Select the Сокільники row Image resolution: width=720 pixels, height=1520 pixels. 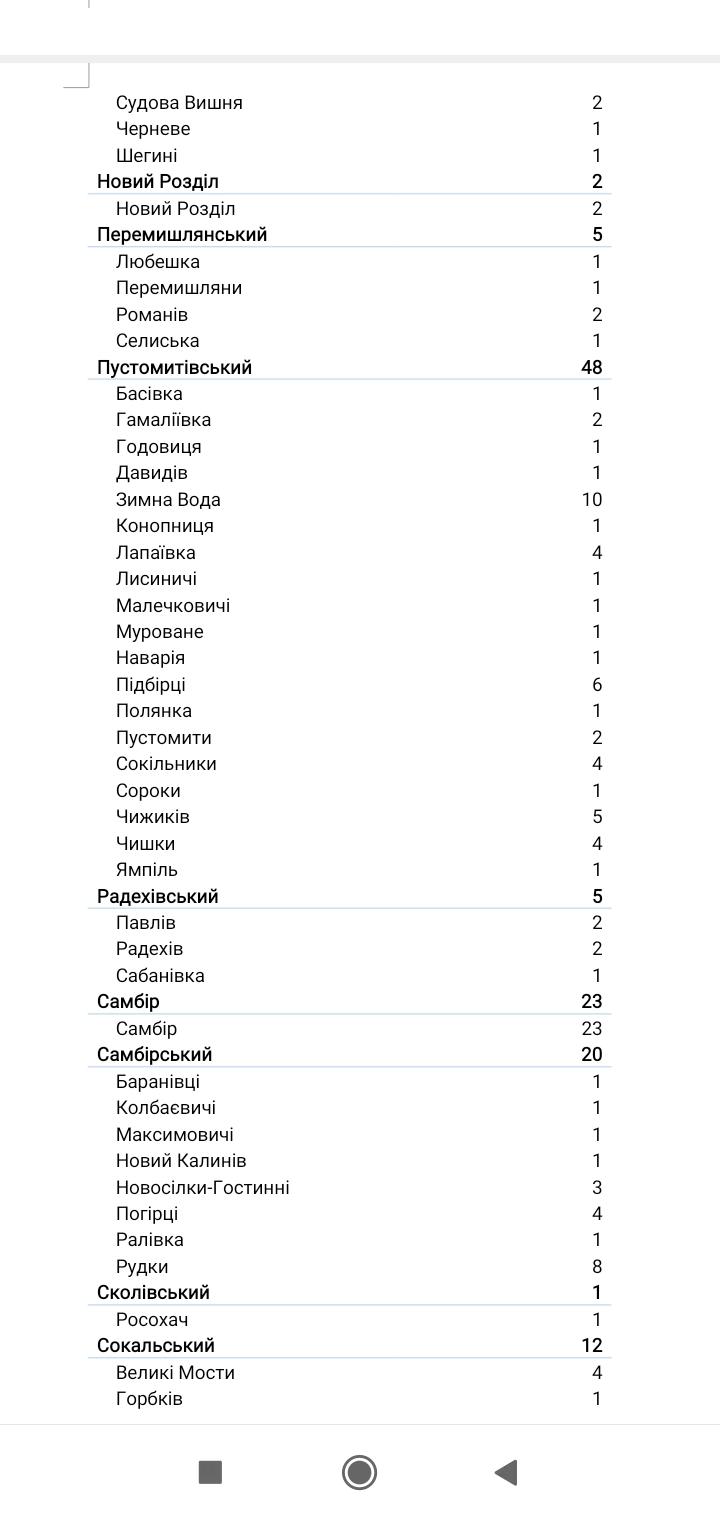click(x=166, y=763)
